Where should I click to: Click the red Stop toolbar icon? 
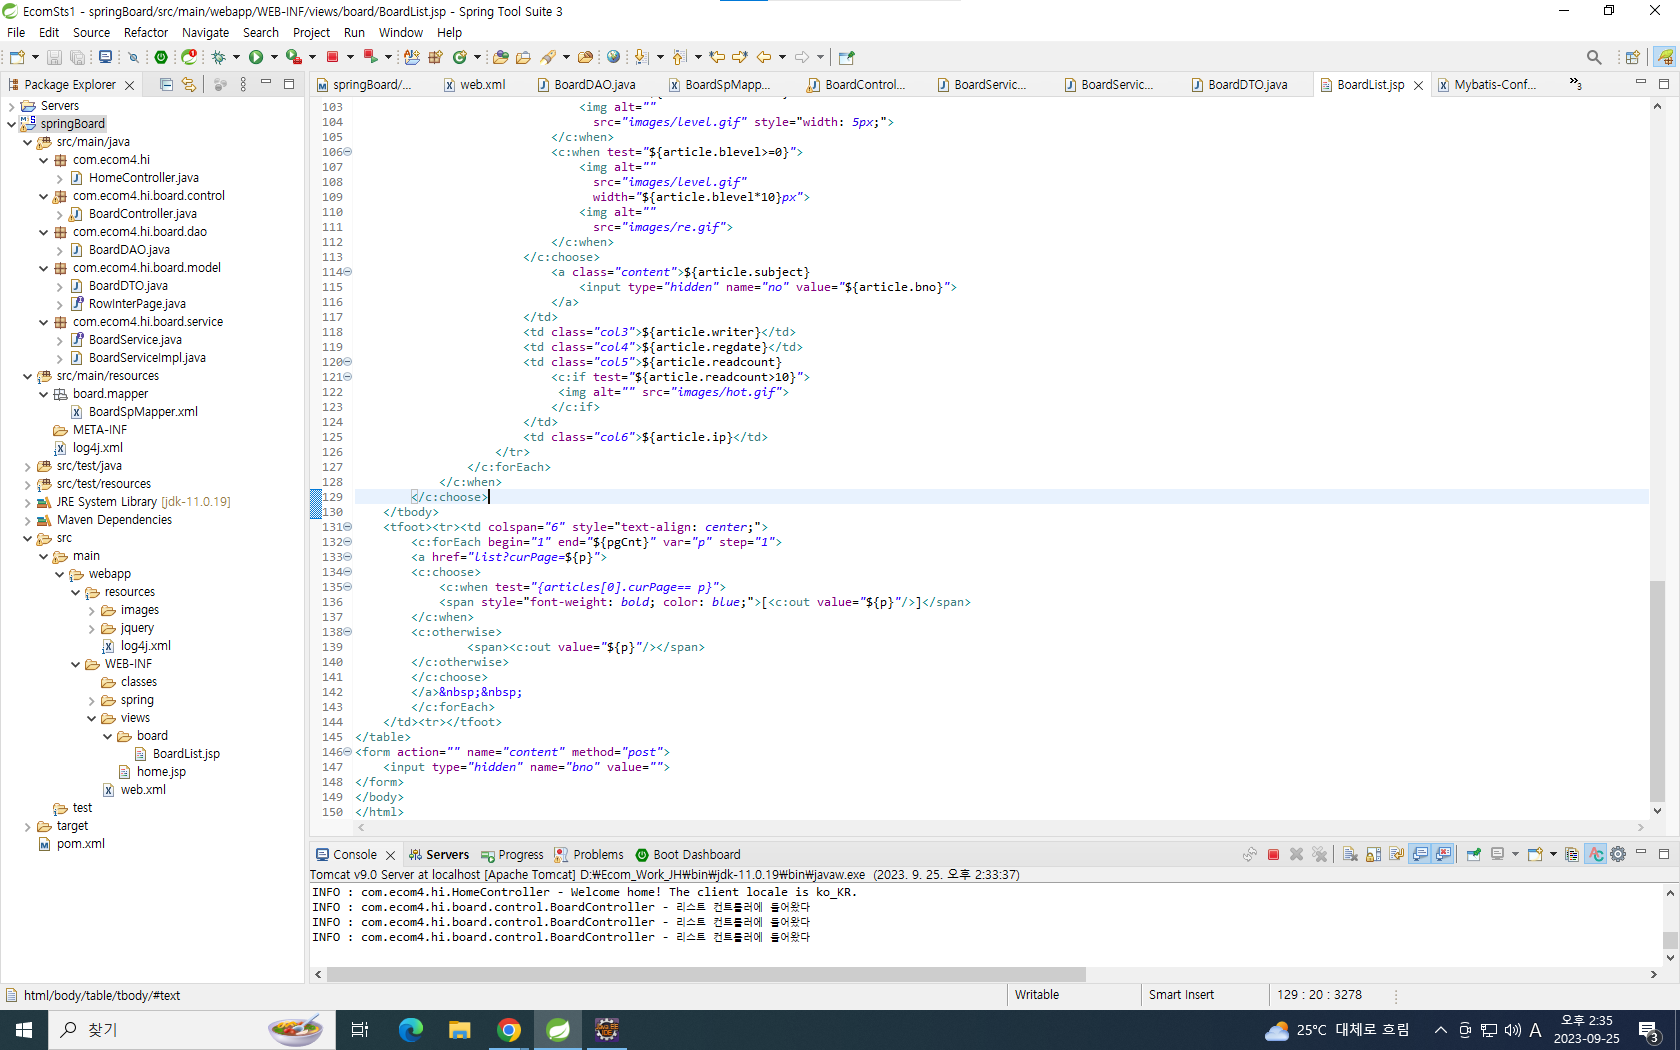[333, 57]
